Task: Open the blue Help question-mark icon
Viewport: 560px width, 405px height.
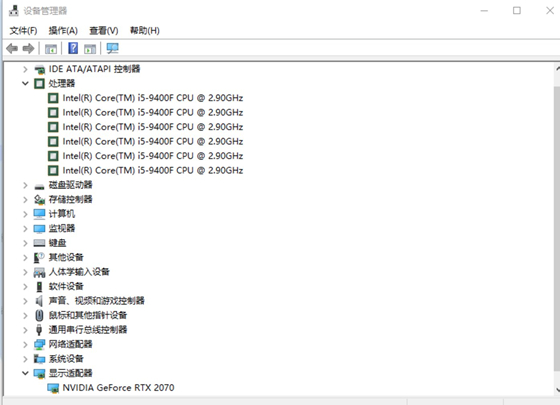Action: pyautogui.click(x=73, y=48)
